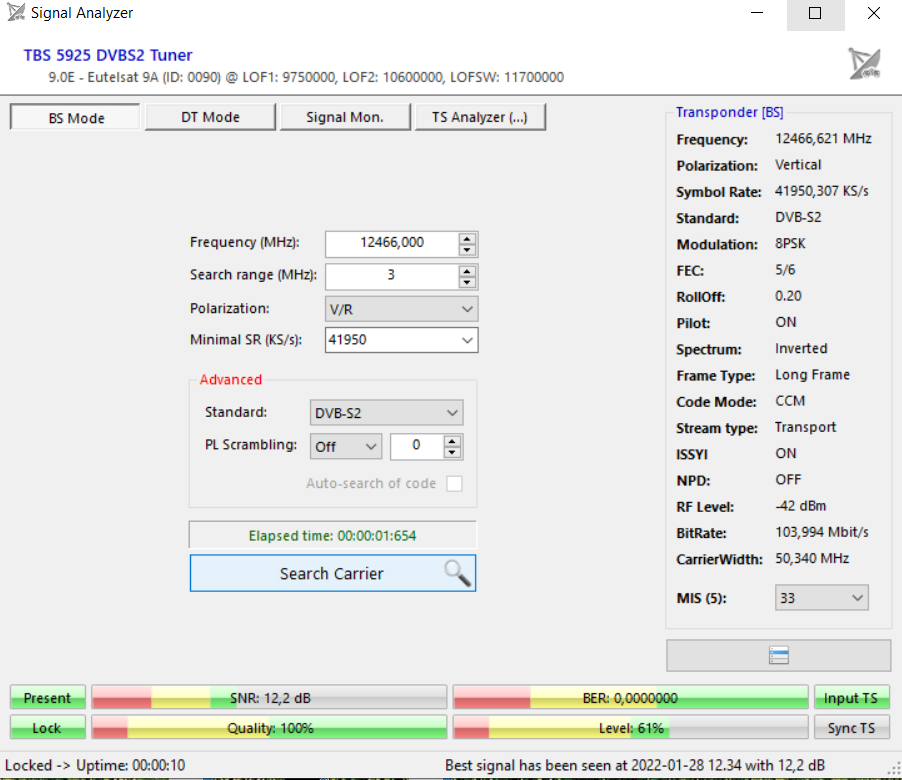The height and width of the screenshot is (780, 902).
Task: Click the Symbol Rate value 41950,307 KS/s
Action: [x=821, y=191]
